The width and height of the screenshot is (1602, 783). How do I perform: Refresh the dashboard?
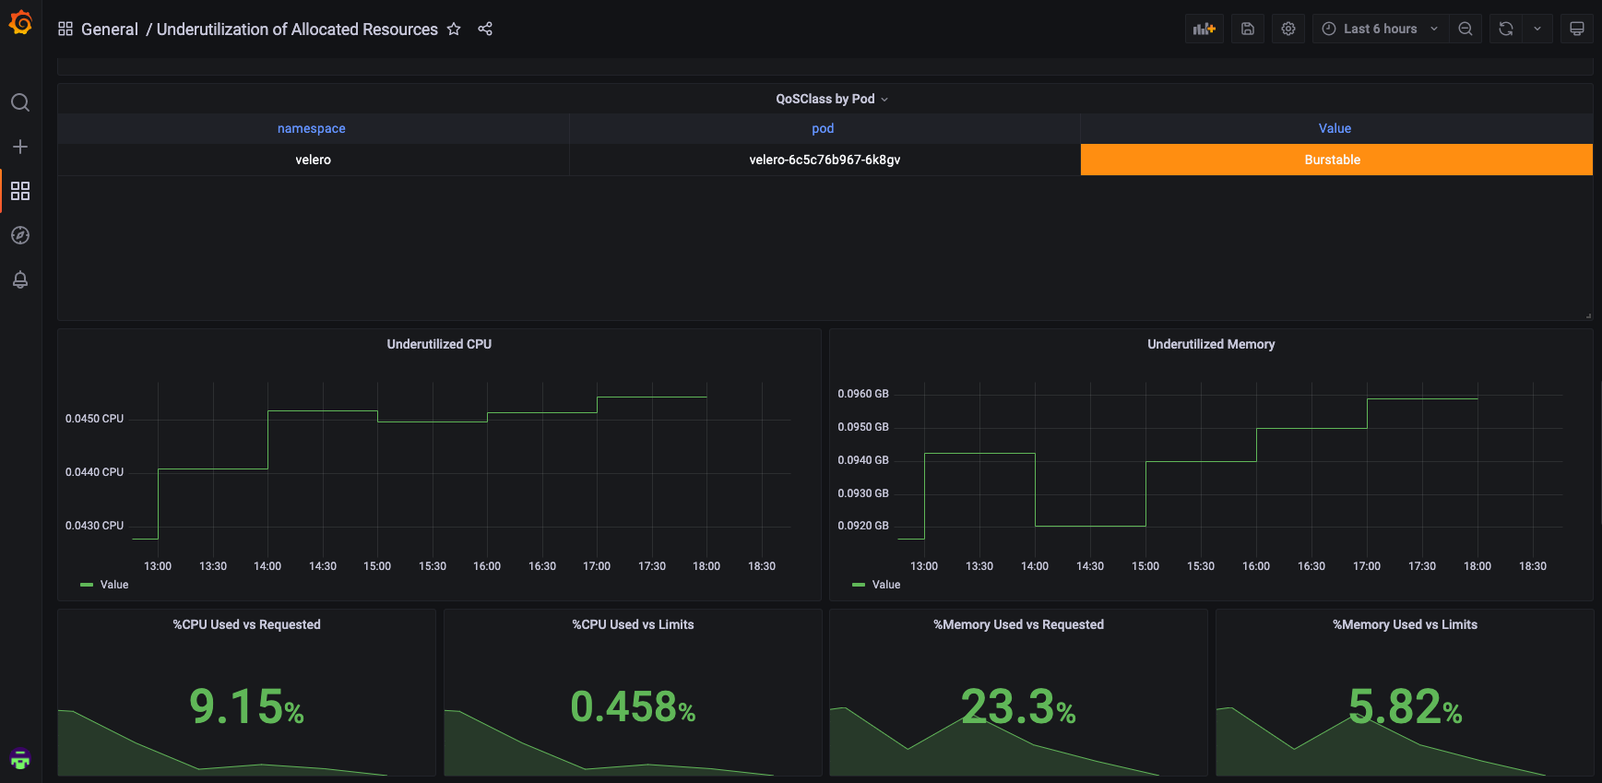coord(1506,29)
